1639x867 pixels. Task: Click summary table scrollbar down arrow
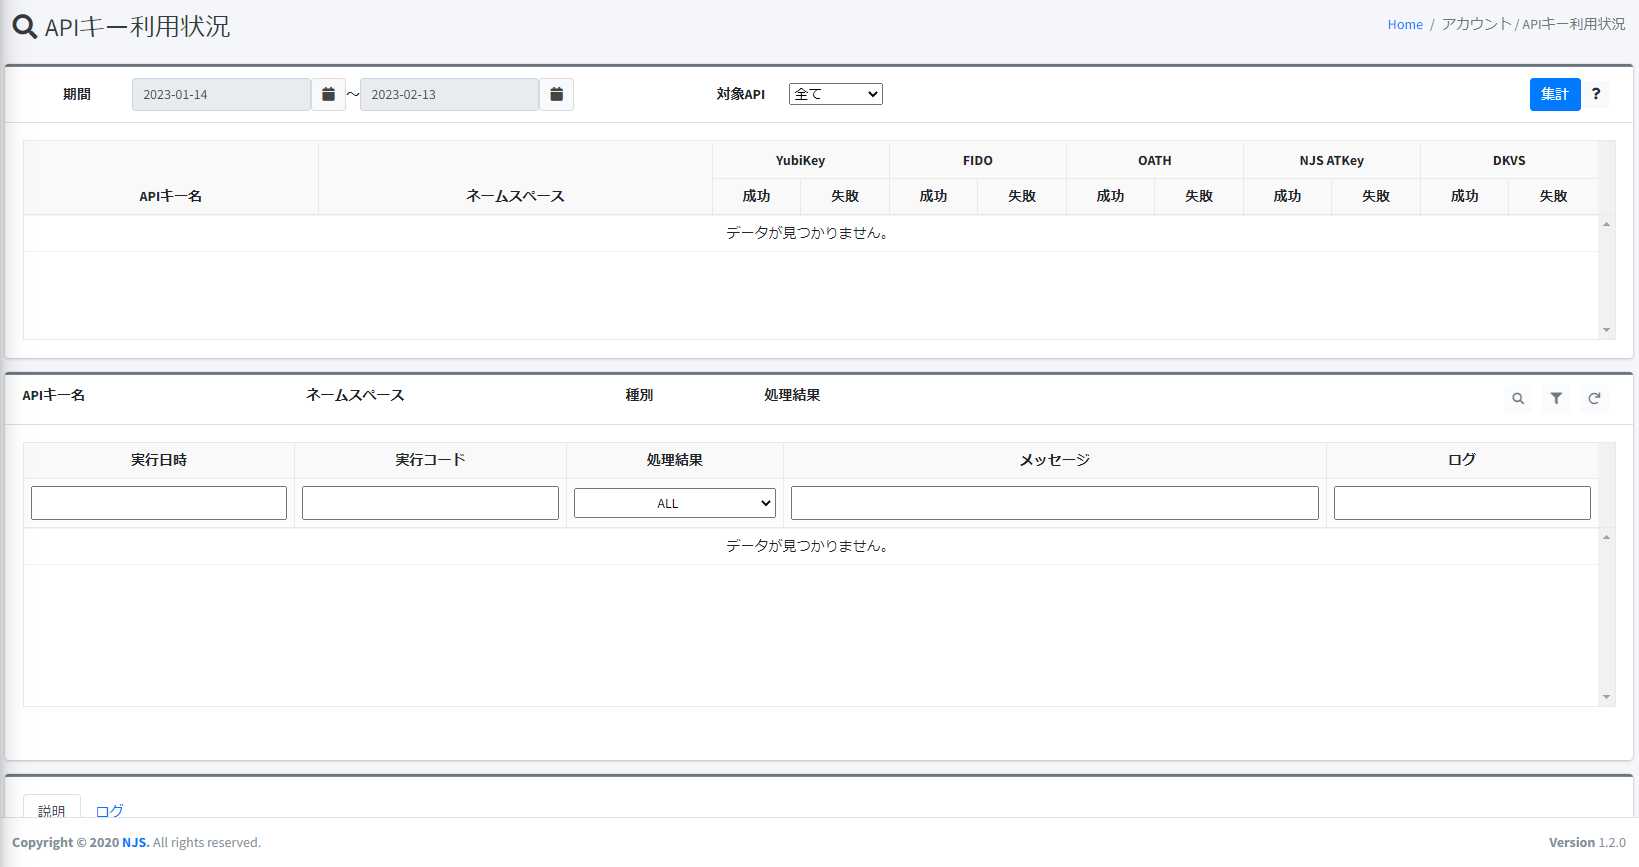point(1606,330)
